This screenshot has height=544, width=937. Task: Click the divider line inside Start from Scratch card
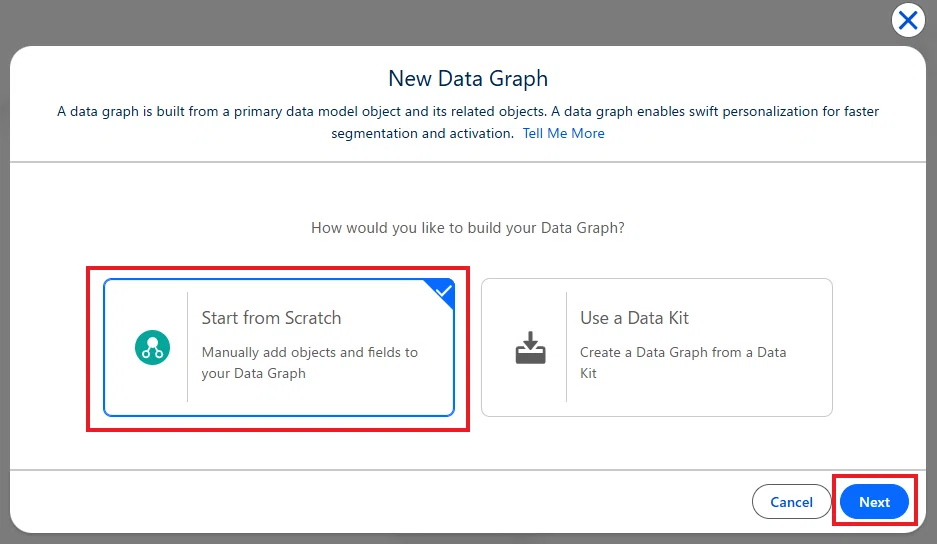point(188,347)
